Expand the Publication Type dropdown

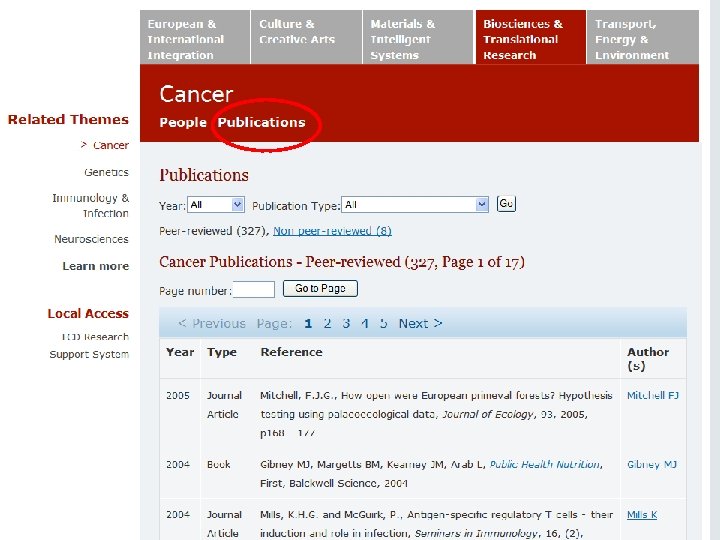414,204
